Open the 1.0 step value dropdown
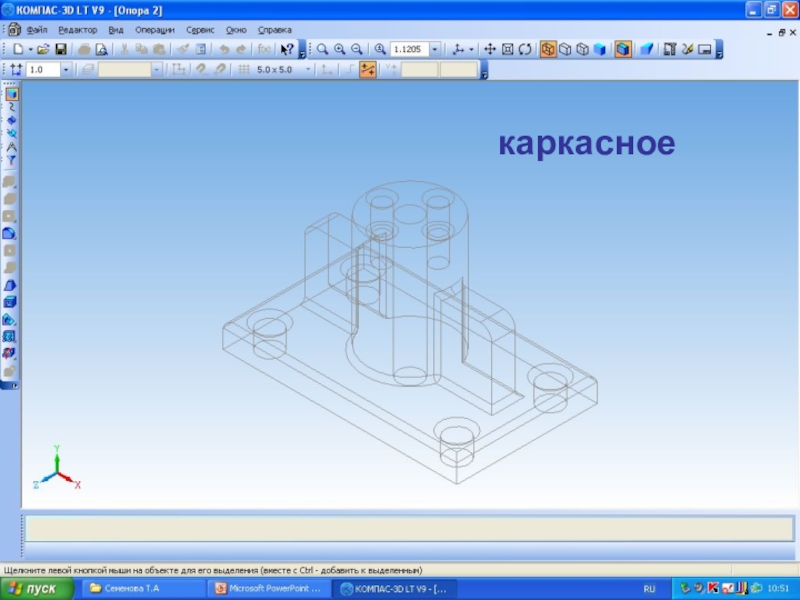This screenshot has width=800, height=600. click(x=66, y=70)
